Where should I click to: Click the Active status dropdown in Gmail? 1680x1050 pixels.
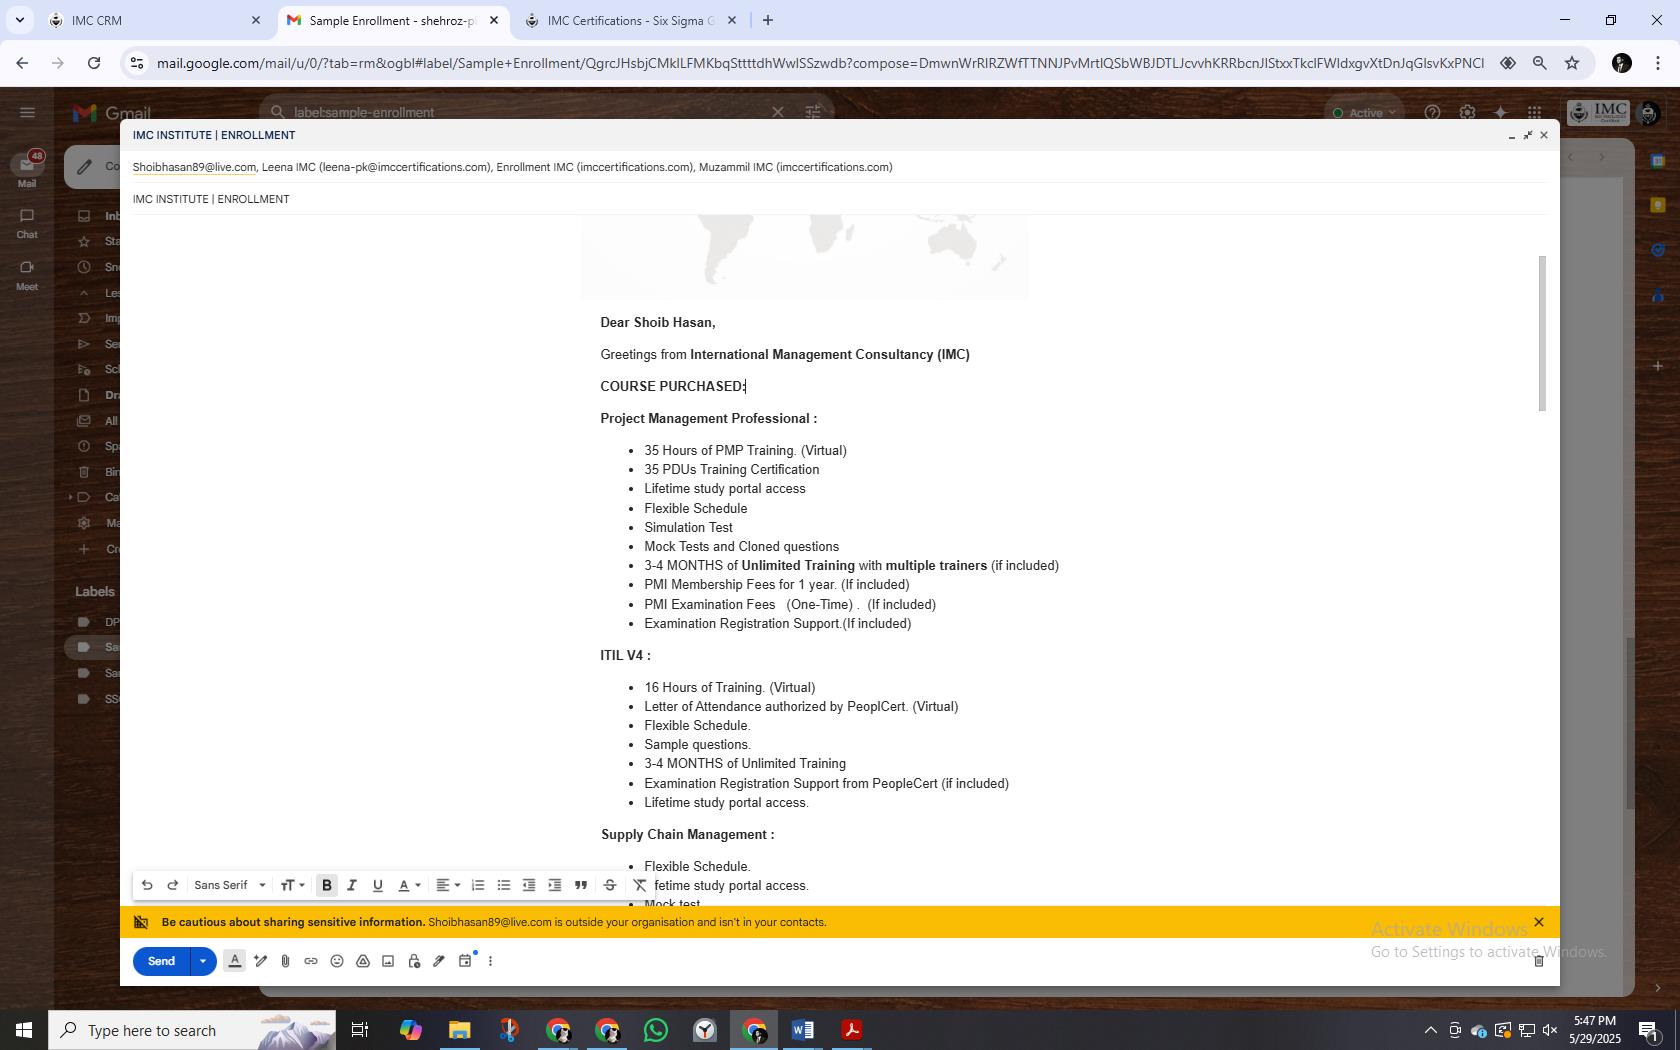pos(1365,112)
